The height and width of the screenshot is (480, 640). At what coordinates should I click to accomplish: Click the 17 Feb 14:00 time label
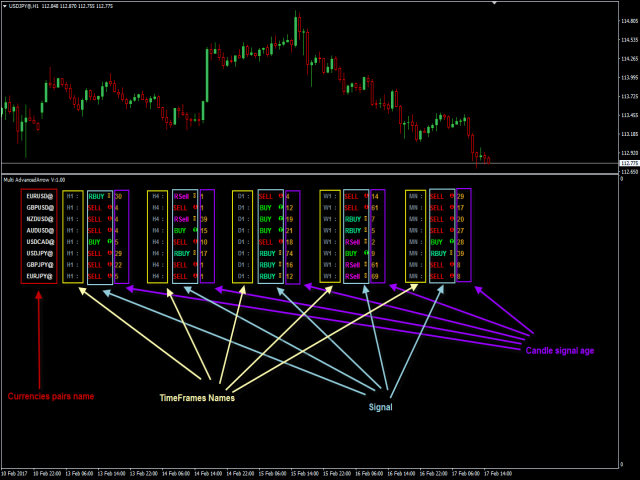click(x=498, y=473)
